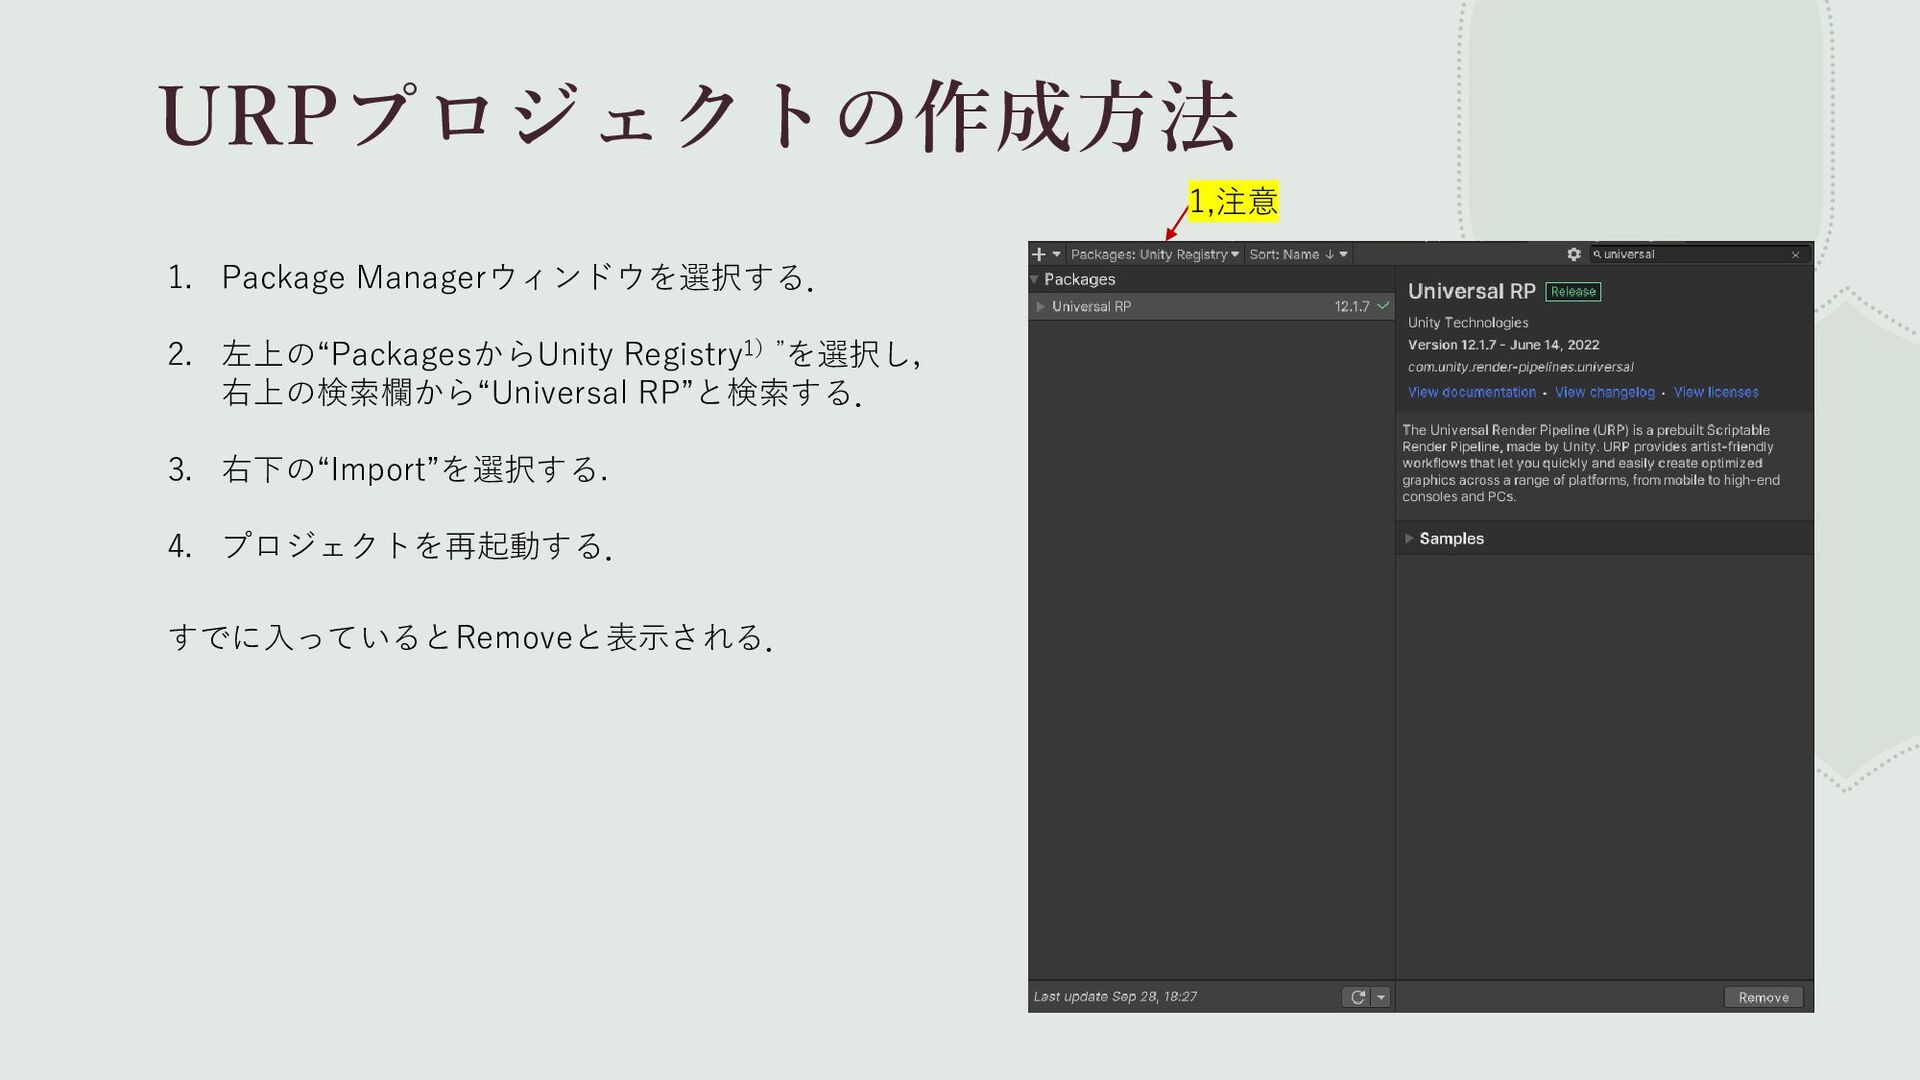Image resolution: width=1920 pixels, height=1080 pixels.
Task: Select the Universal RP package row
Action: 1211,307
